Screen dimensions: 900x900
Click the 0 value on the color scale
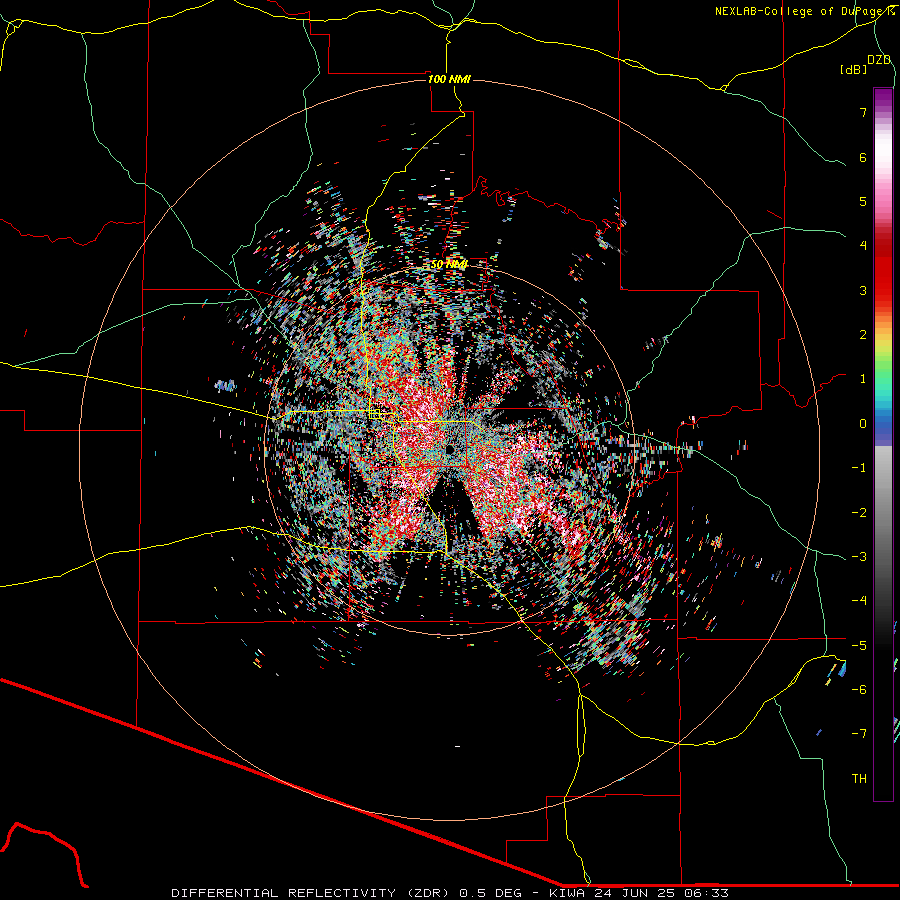[863, 424]
